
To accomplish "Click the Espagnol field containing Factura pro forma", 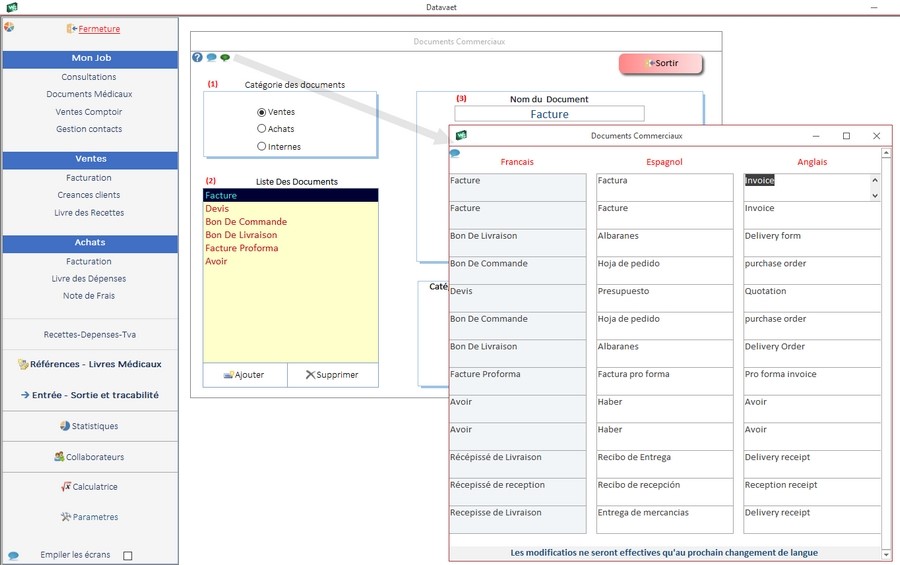I will coord(665,381).
